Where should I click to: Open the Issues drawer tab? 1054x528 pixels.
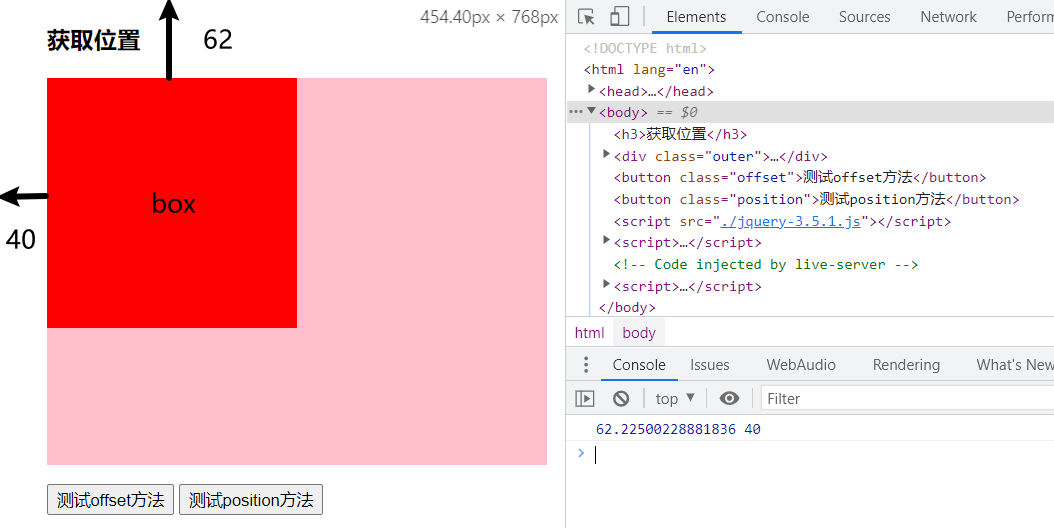[709, 365]
